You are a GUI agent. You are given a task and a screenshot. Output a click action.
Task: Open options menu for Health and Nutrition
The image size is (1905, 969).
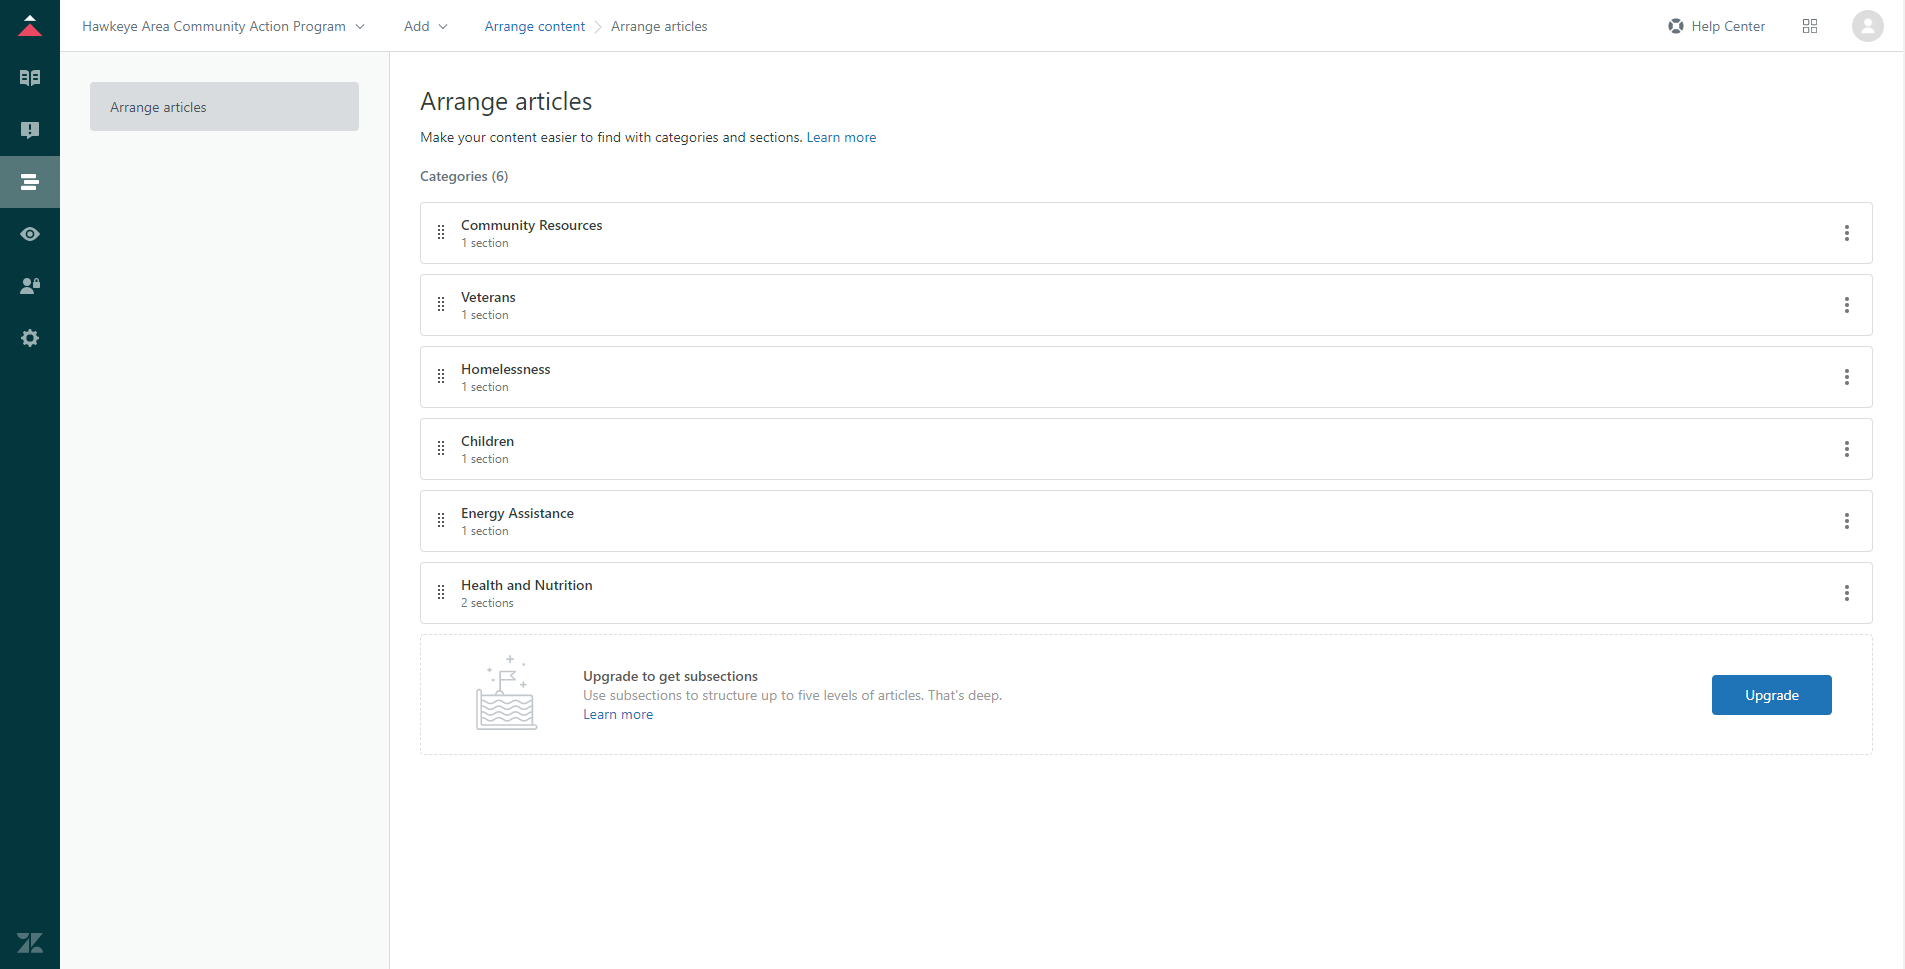click(1846, 593)
